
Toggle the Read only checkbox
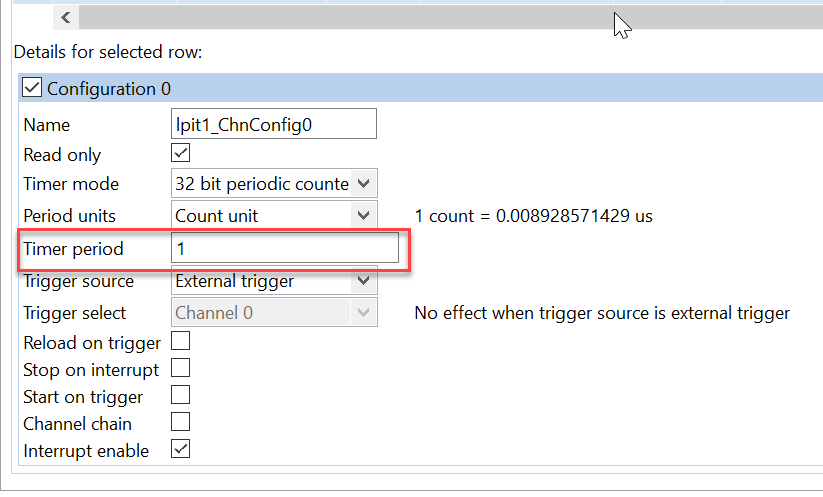181,154
